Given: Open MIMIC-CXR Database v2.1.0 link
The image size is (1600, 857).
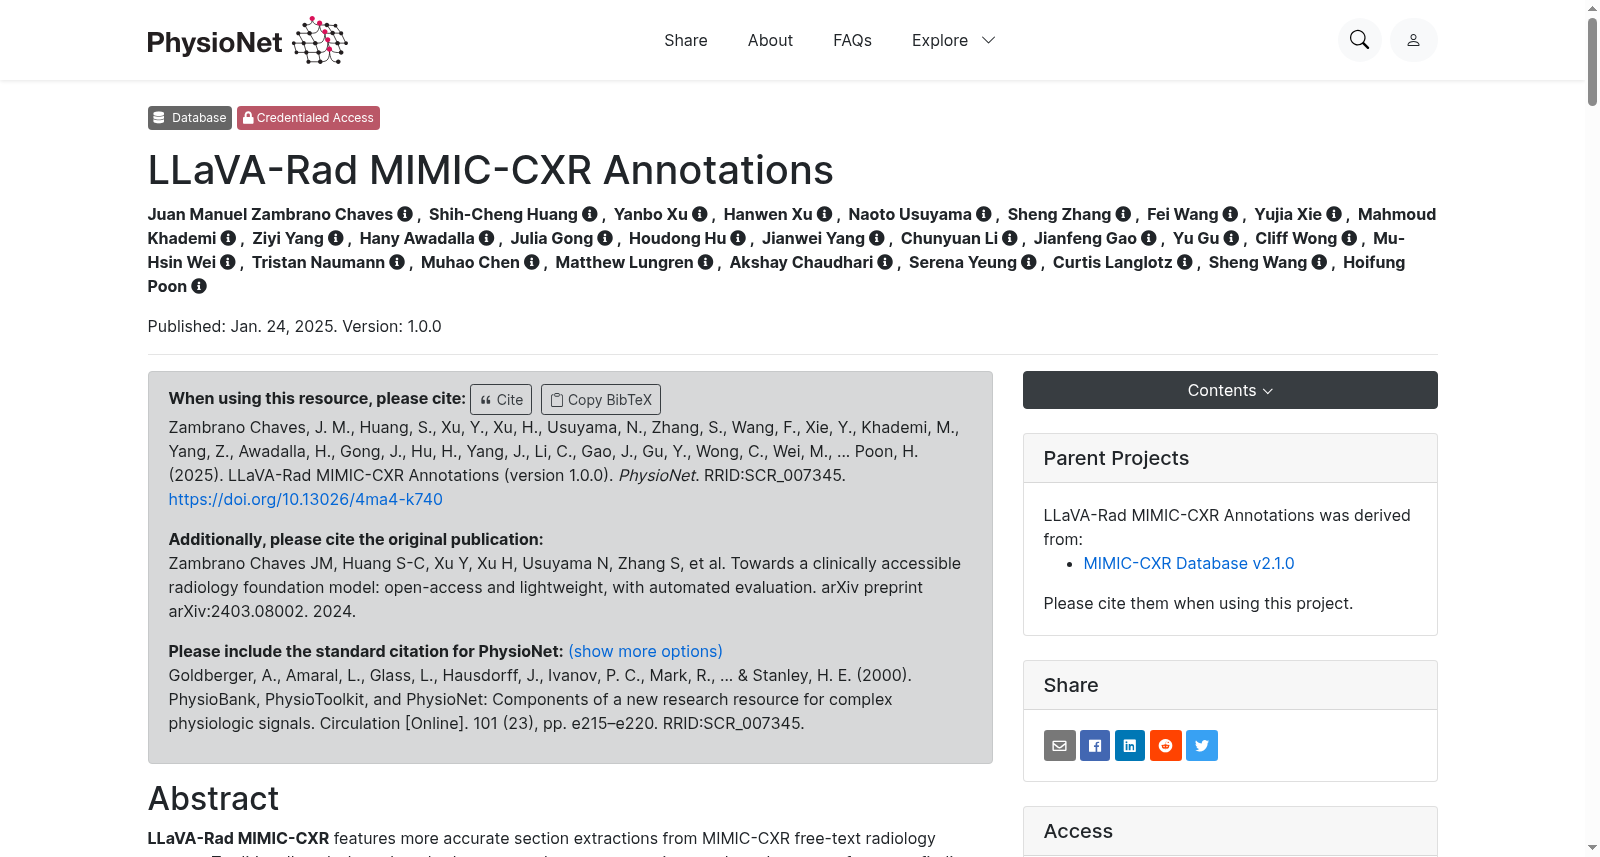Looking at the screenshot, I should pos(1189,563).
